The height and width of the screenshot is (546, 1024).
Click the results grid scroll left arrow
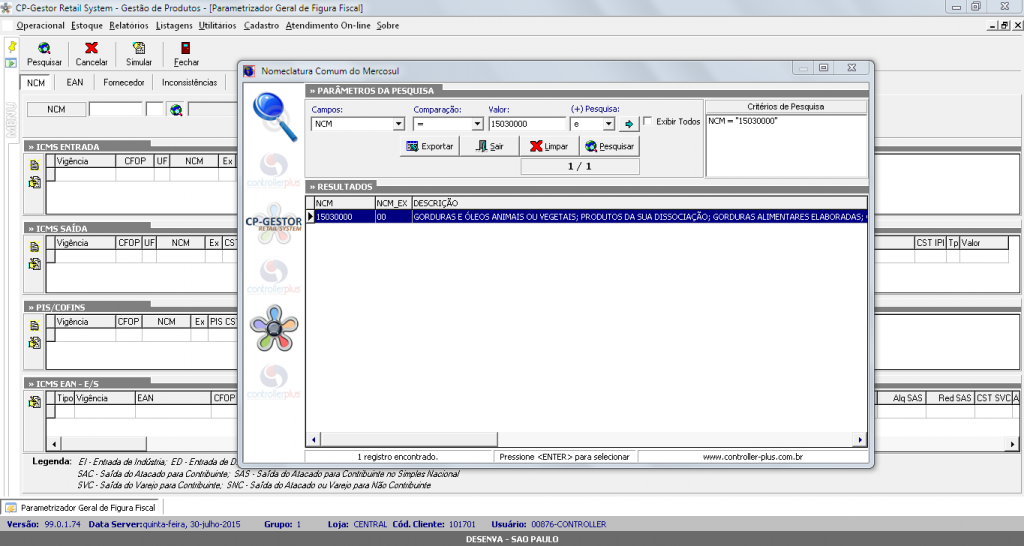click(313, 439)
